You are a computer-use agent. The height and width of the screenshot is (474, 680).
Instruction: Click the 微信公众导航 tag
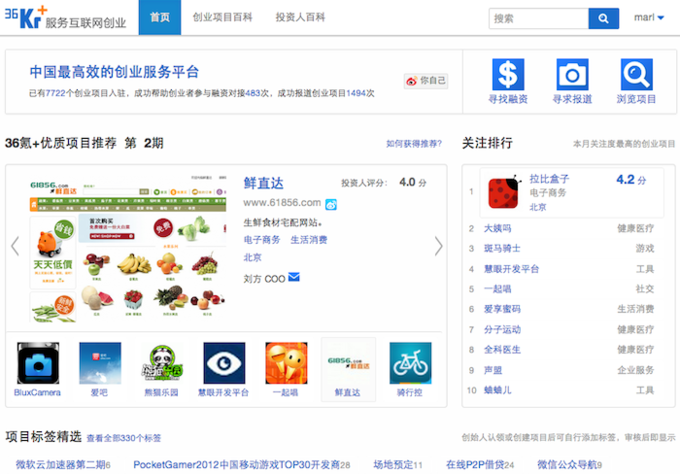[x=569, y=464]
